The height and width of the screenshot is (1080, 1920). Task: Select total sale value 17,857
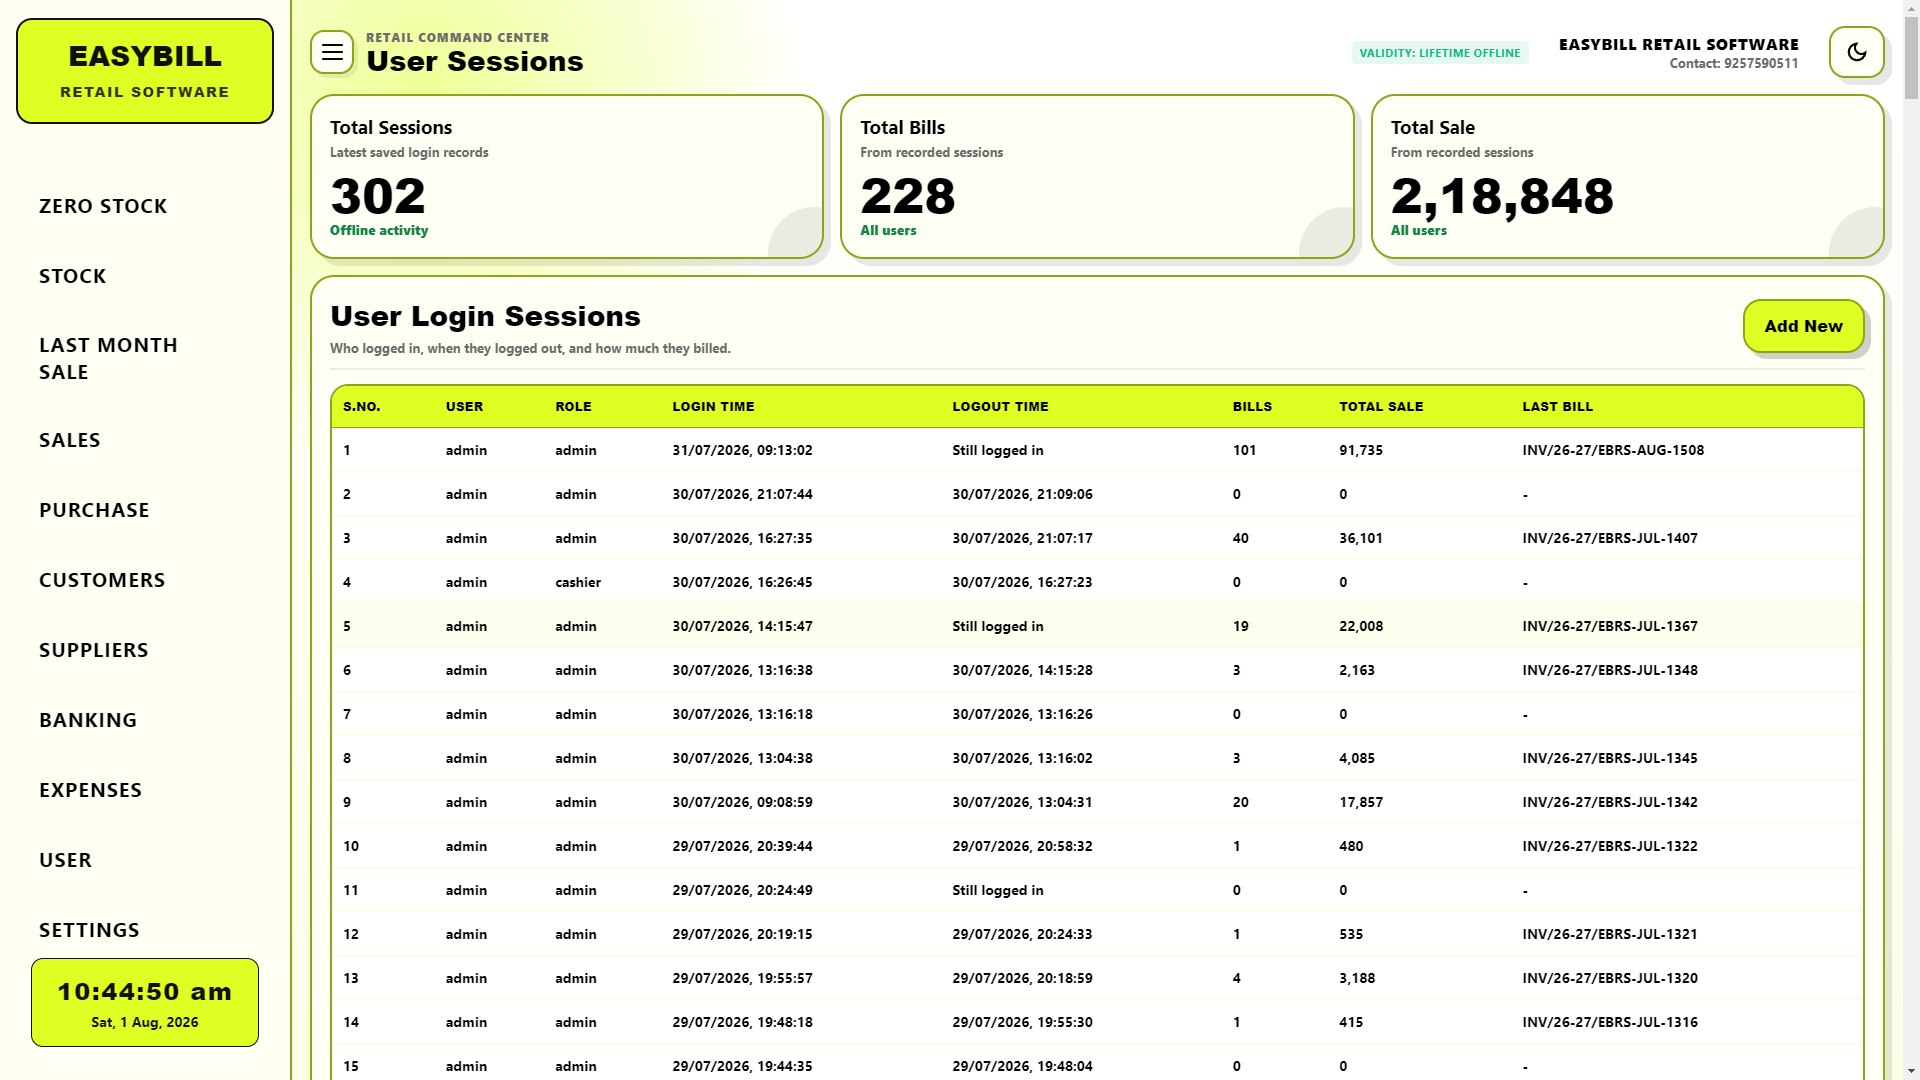click(1361, 802)
